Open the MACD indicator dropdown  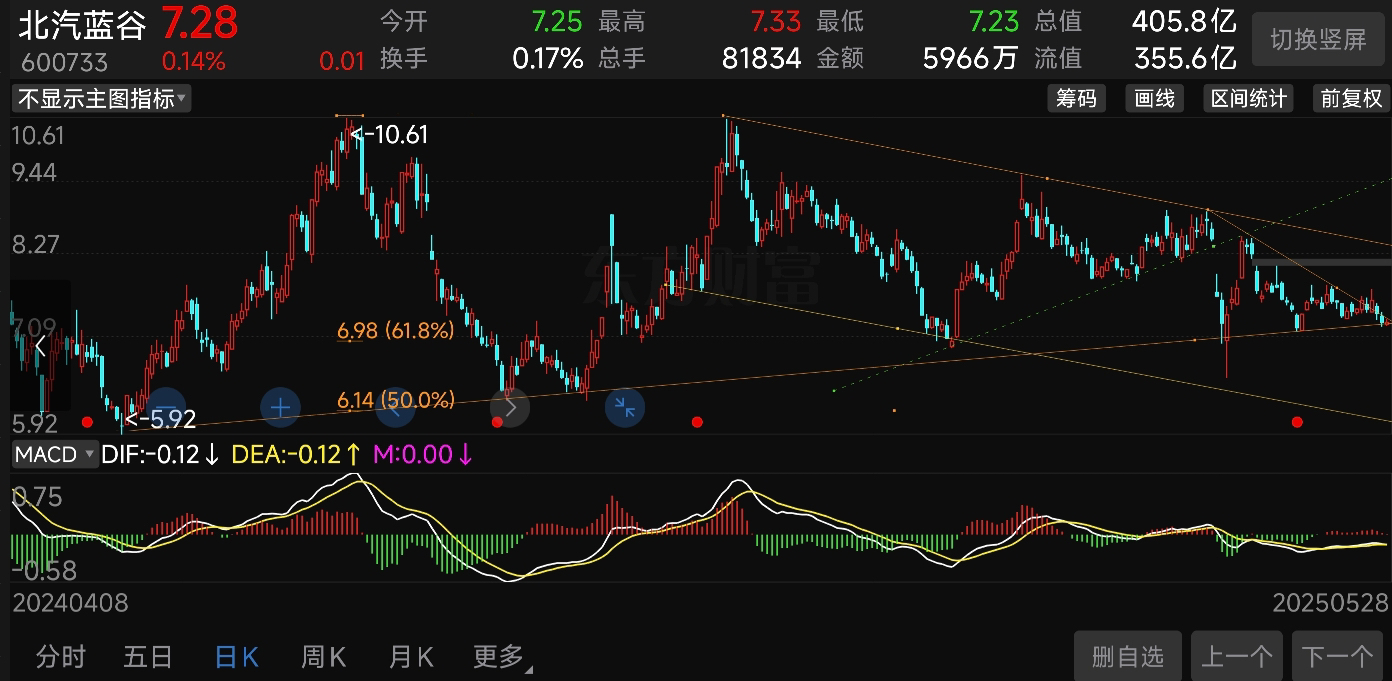pyautogui.click(x=54, y=455)
